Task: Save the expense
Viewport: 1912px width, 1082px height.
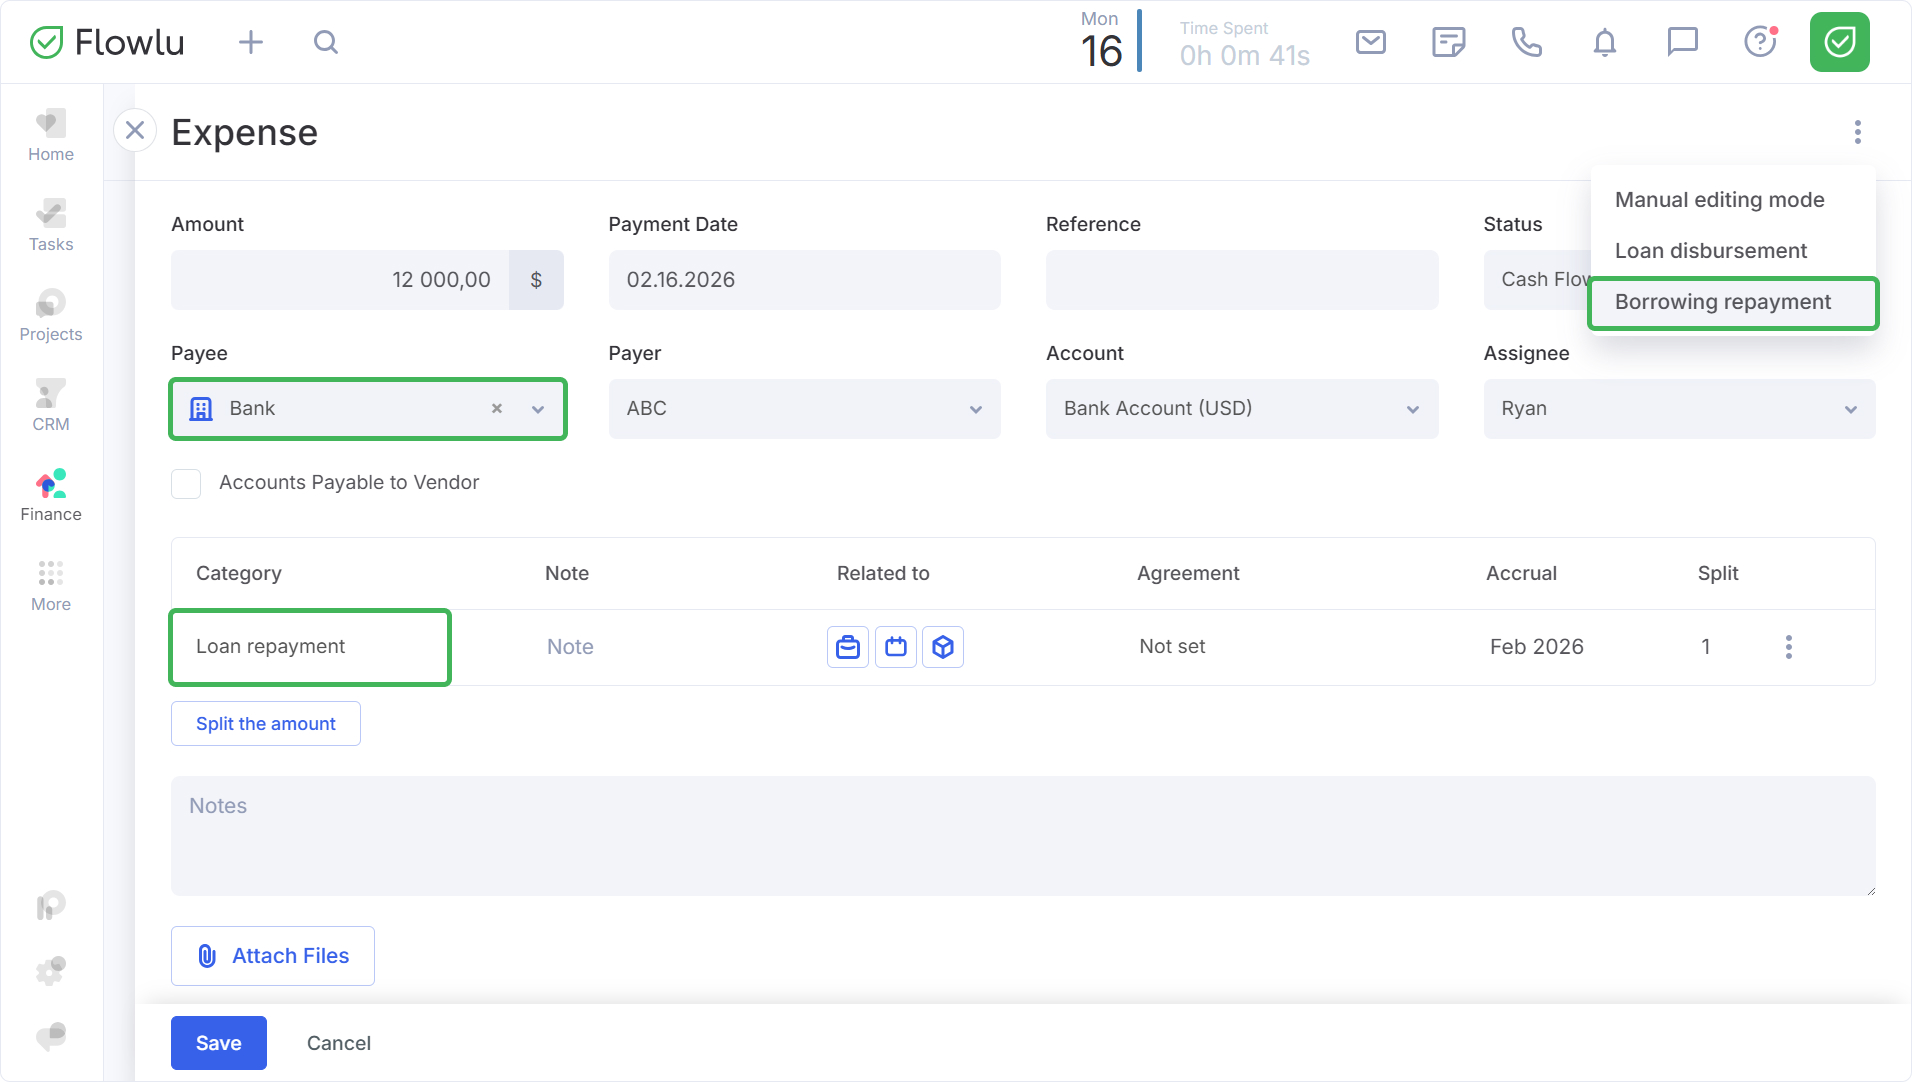Action: pyautogui.click(x=218, y=1043)
